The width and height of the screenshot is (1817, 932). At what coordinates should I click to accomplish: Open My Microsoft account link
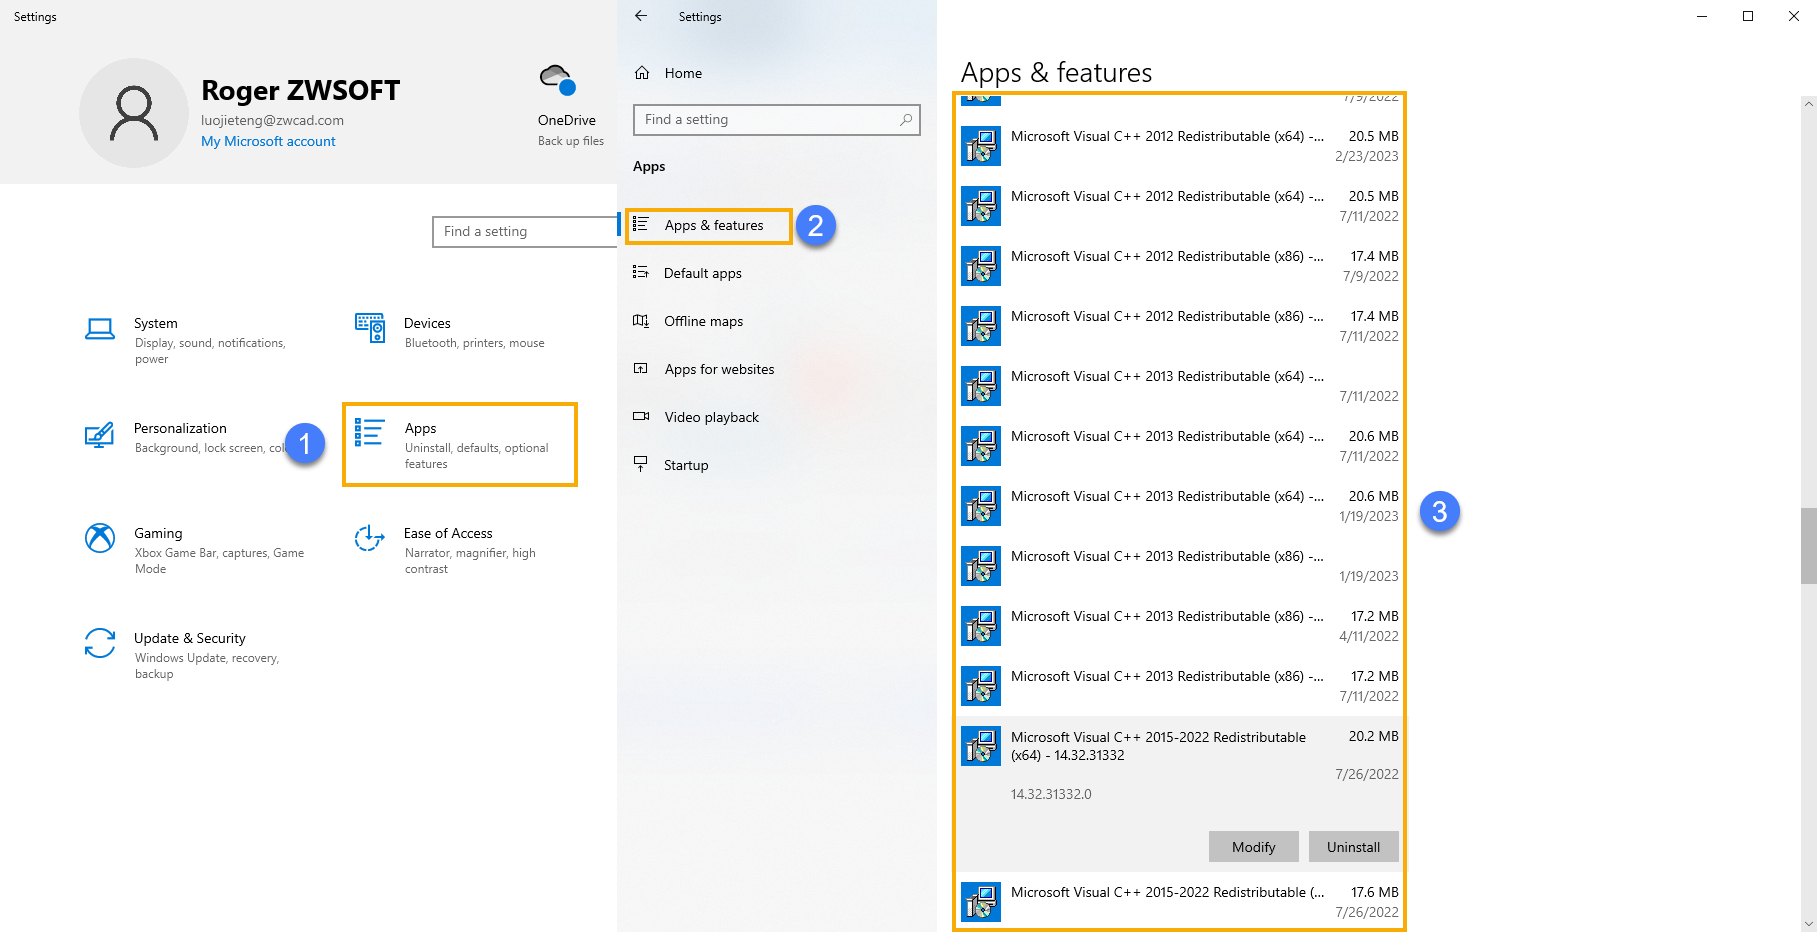coord(268,141)
